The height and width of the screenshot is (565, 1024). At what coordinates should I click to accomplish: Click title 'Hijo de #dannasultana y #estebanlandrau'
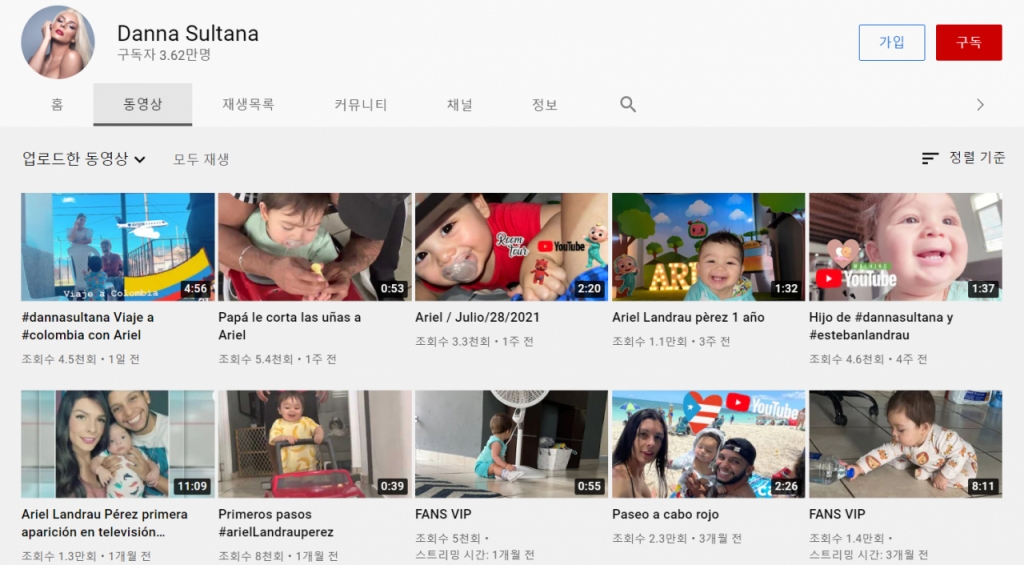click(881, 326)
